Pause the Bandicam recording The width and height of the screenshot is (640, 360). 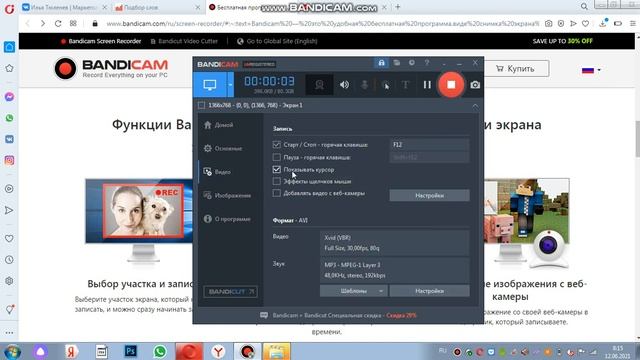(x=427, y=84)
